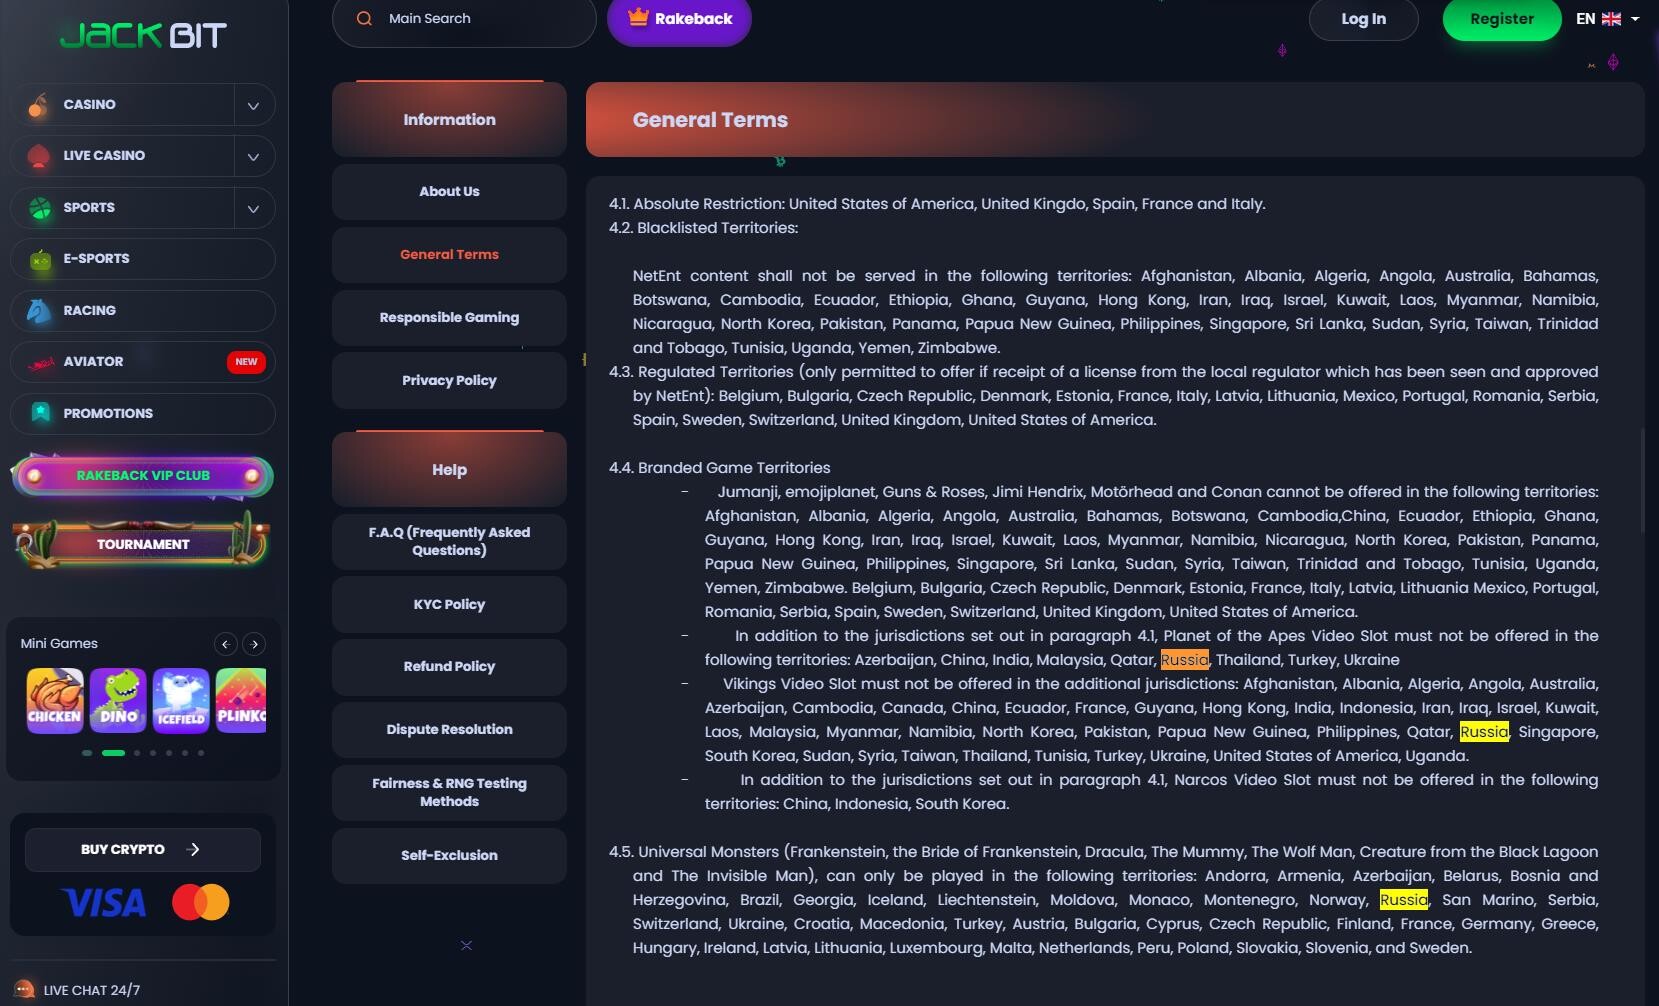1659x1006 pixels.
Task: Open the Plinko mini game
Action: [x=241, y=700]
